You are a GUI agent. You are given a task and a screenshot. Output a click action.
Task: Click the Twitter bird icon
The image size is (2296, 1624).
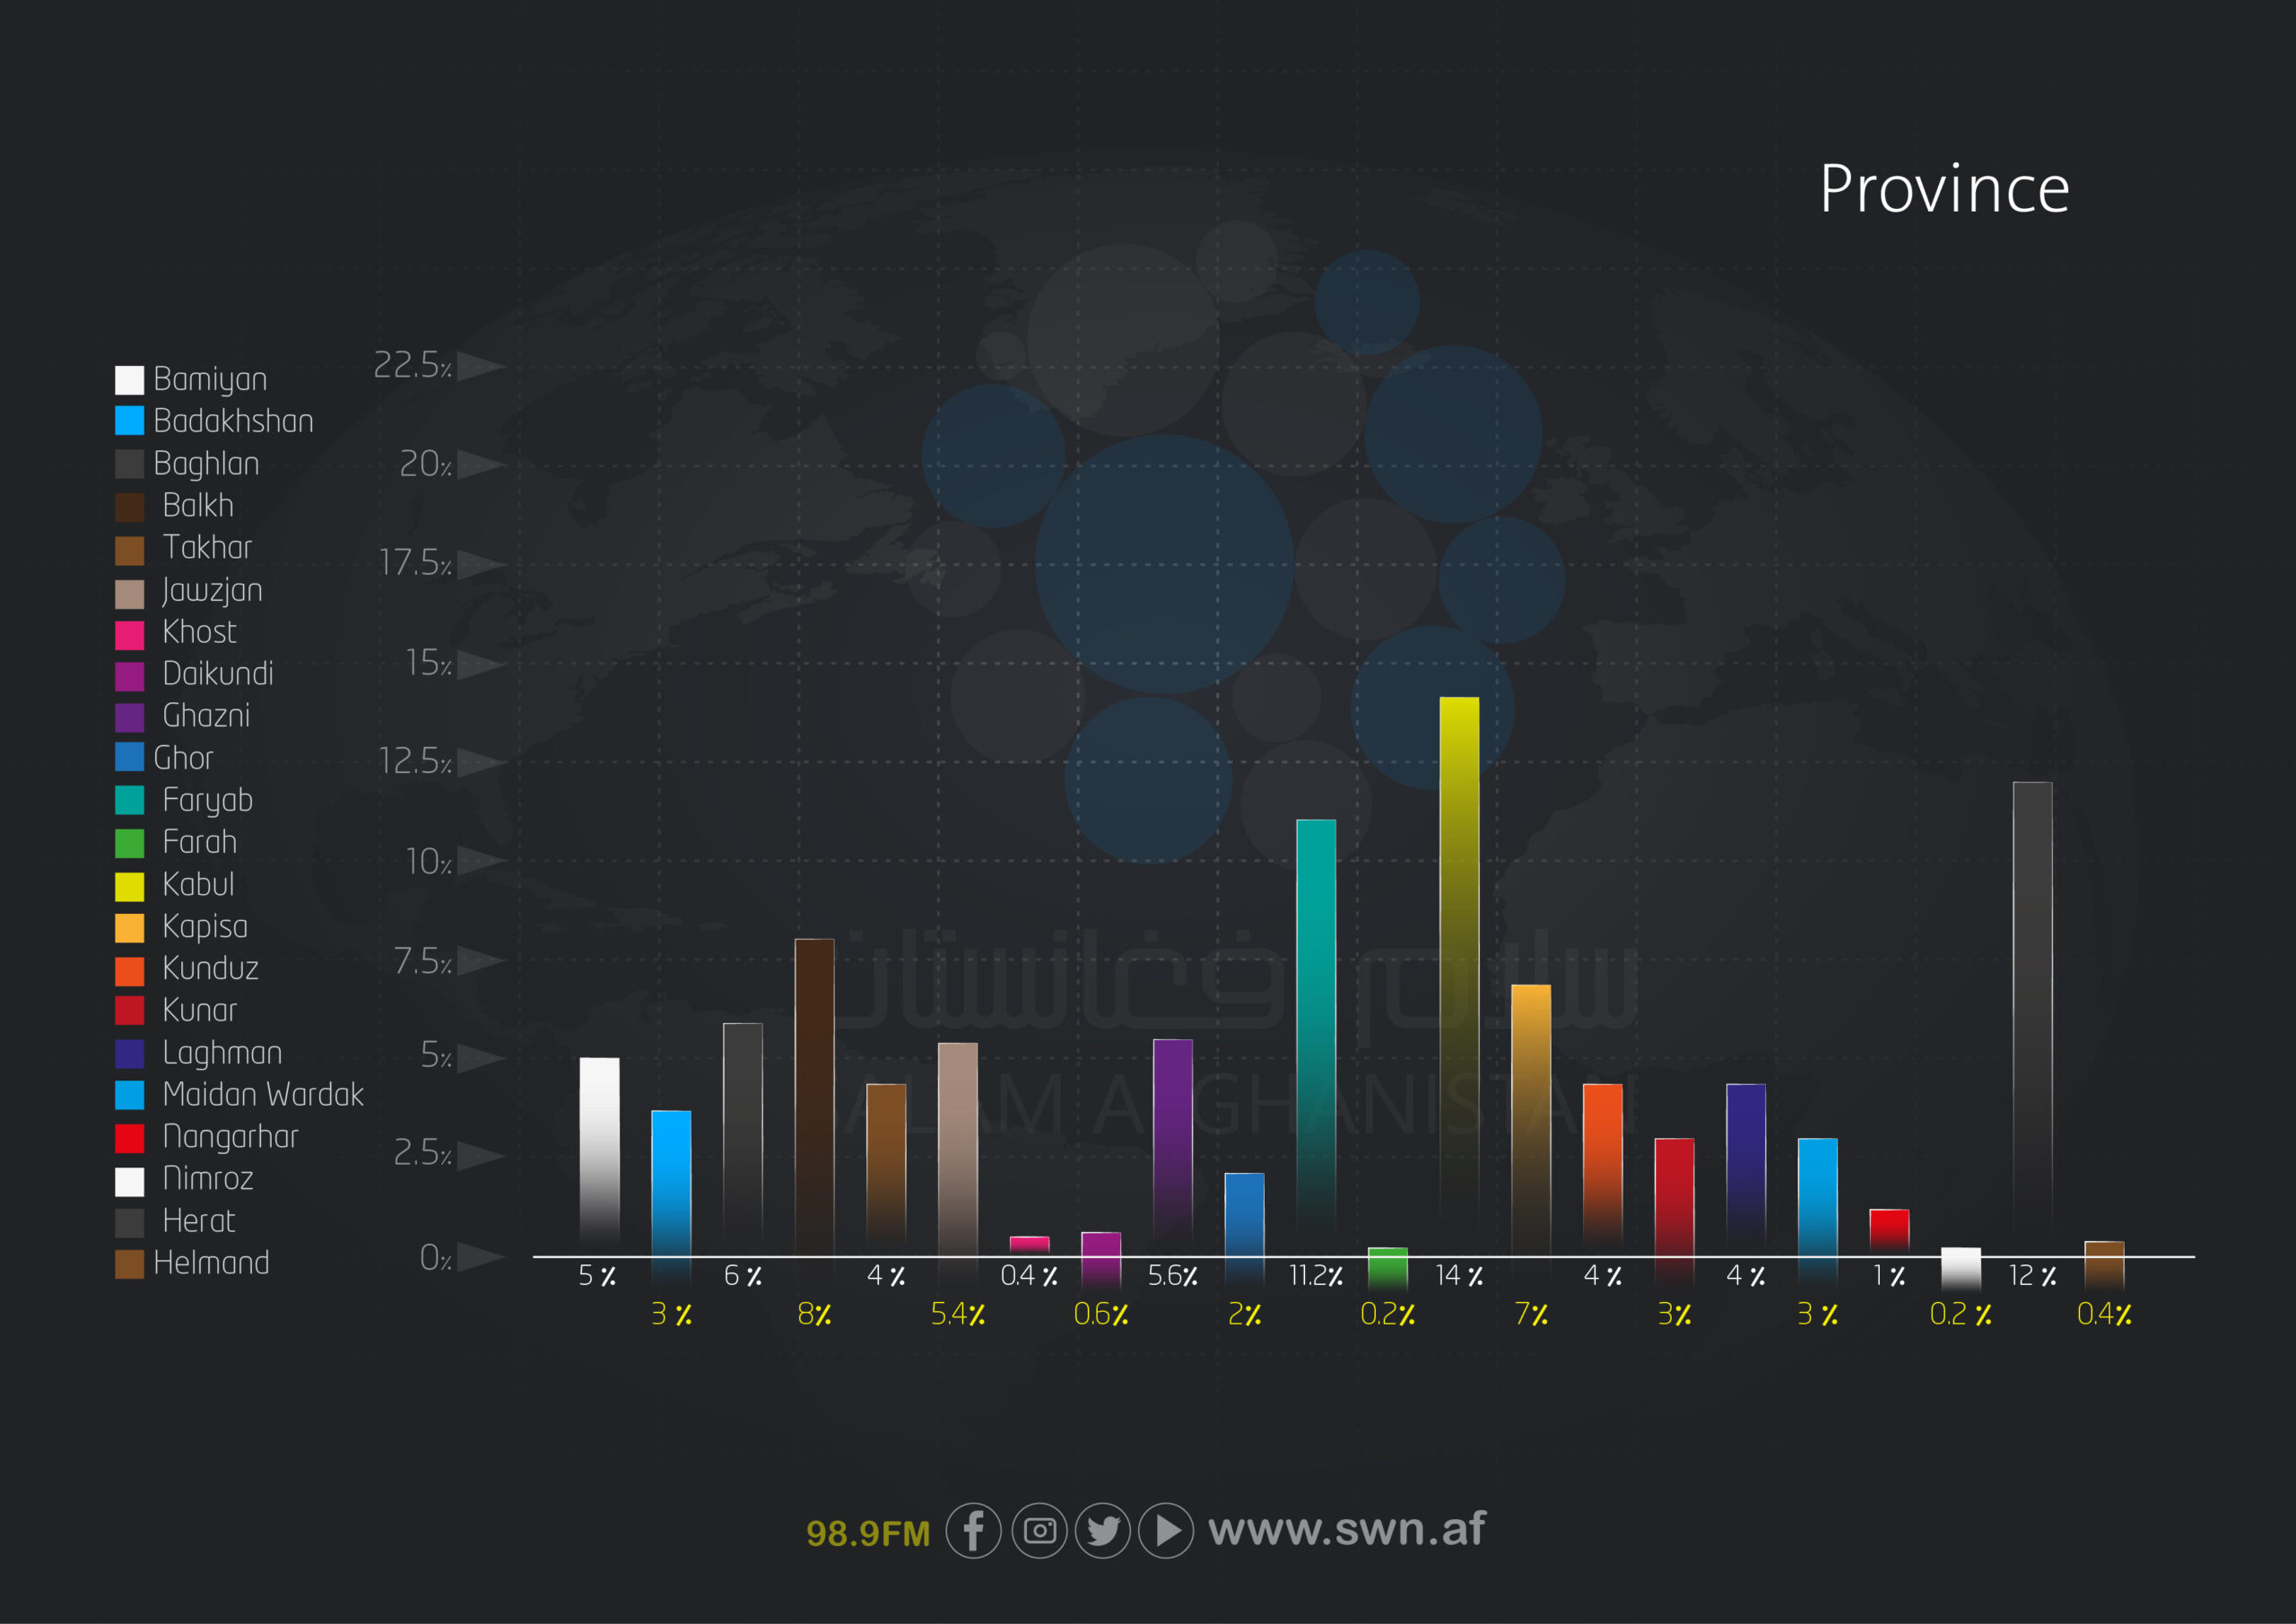coord(1103,1530)
